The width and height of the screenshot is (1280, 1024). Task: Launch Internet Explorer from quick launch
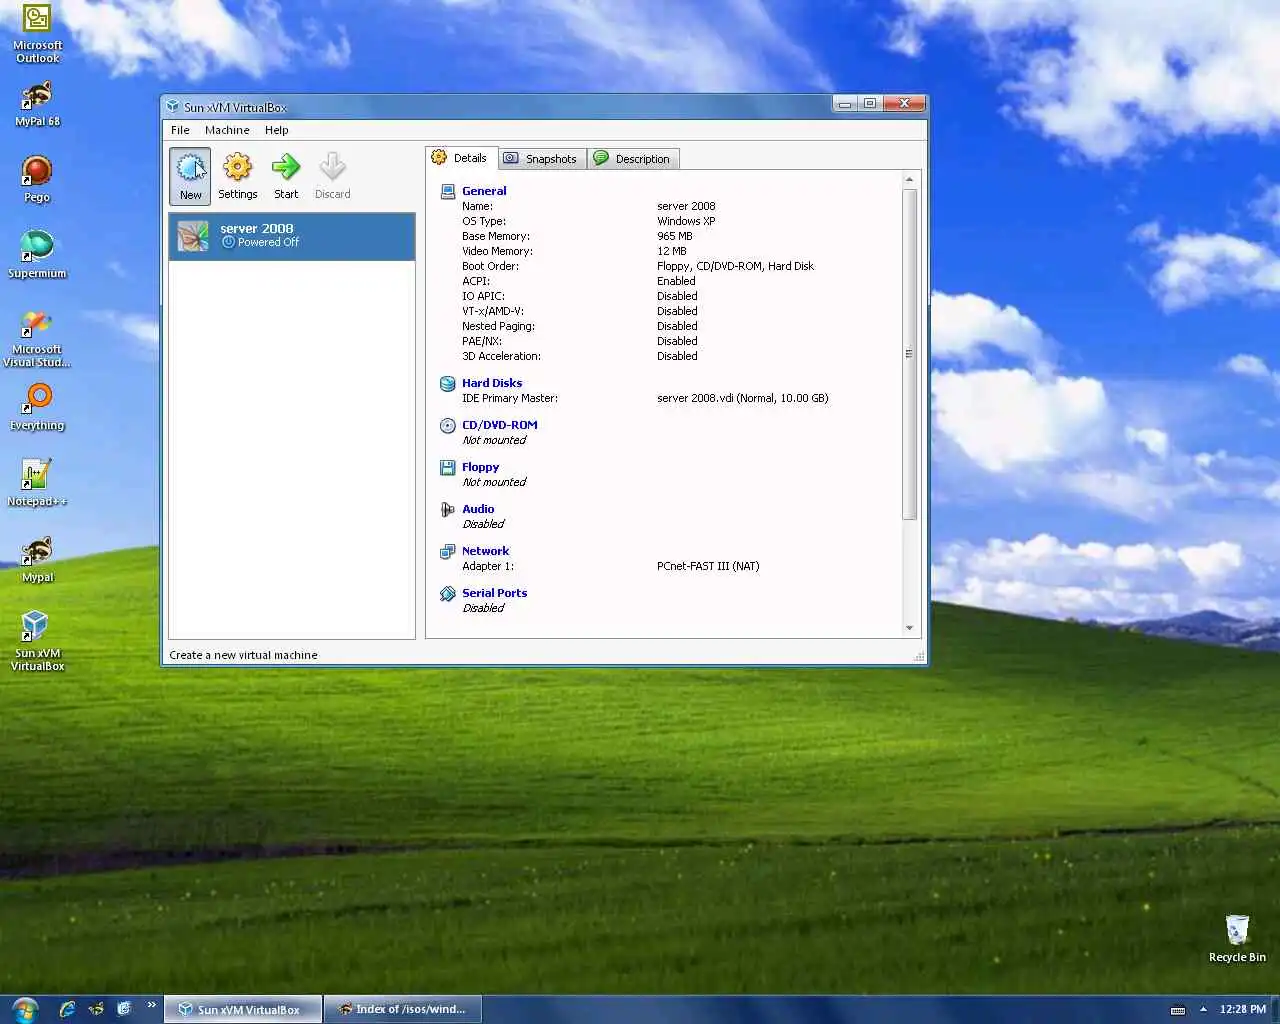[x=67, y=1009]
